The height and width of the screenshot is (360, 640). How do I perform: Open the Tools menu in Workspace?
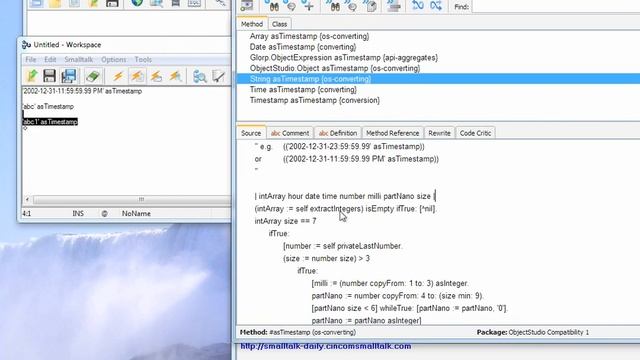tap(143, 60)
